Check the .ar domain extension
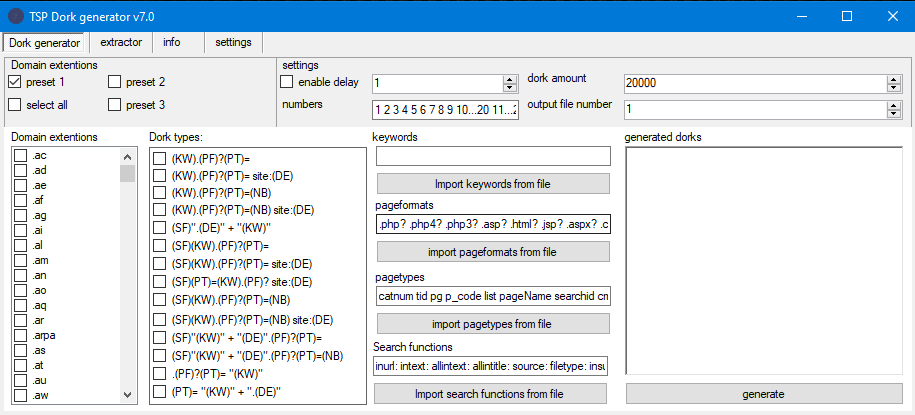915x415 pixels. pyautogui.click(x=20, y=320)
